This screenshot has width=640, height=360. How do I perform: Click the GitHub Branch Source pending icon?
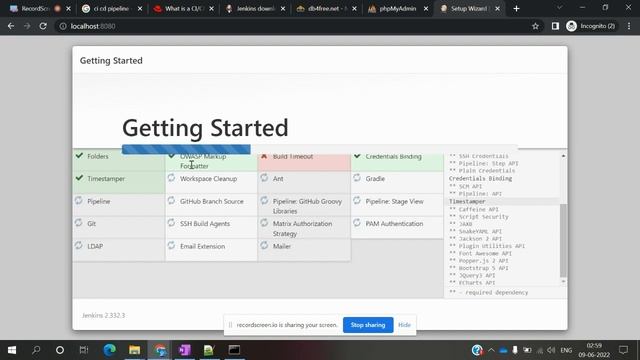(x=171, y=200)
